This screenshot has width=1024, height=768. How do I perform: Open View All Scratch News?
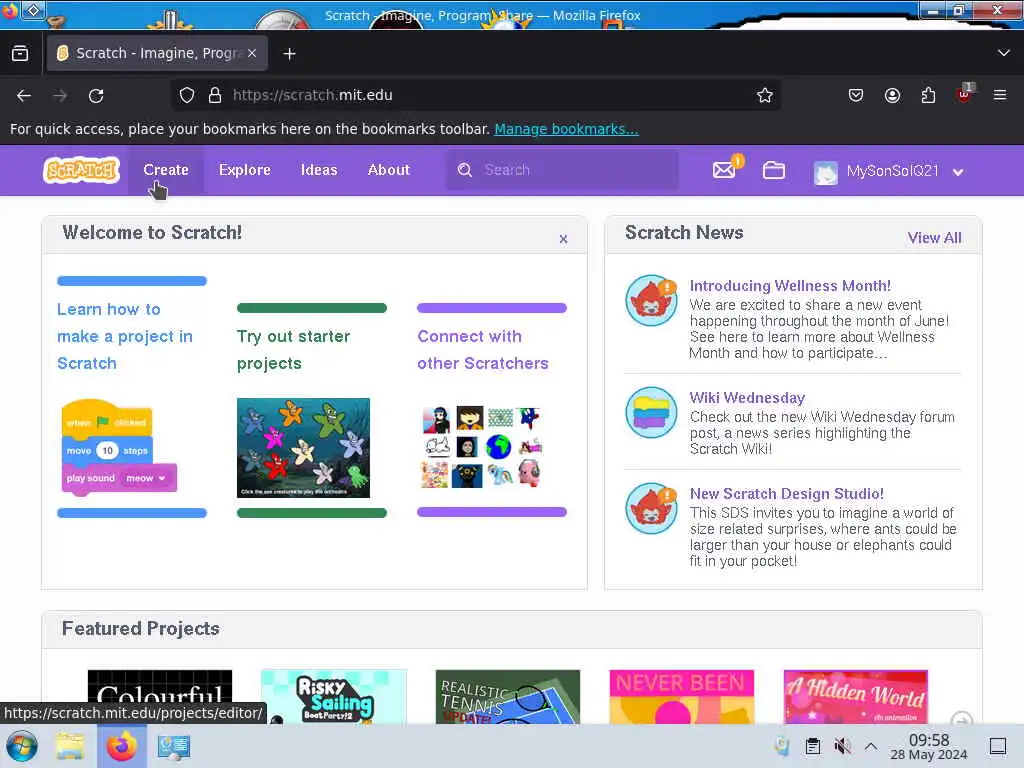click(934, 238)
